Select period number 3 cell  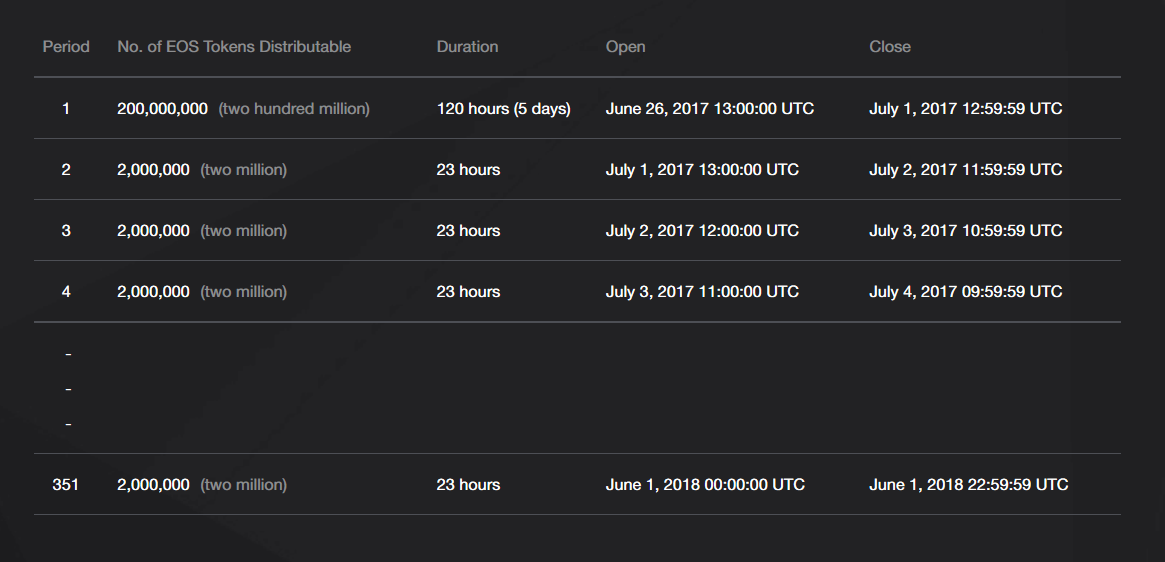point(66,230)
